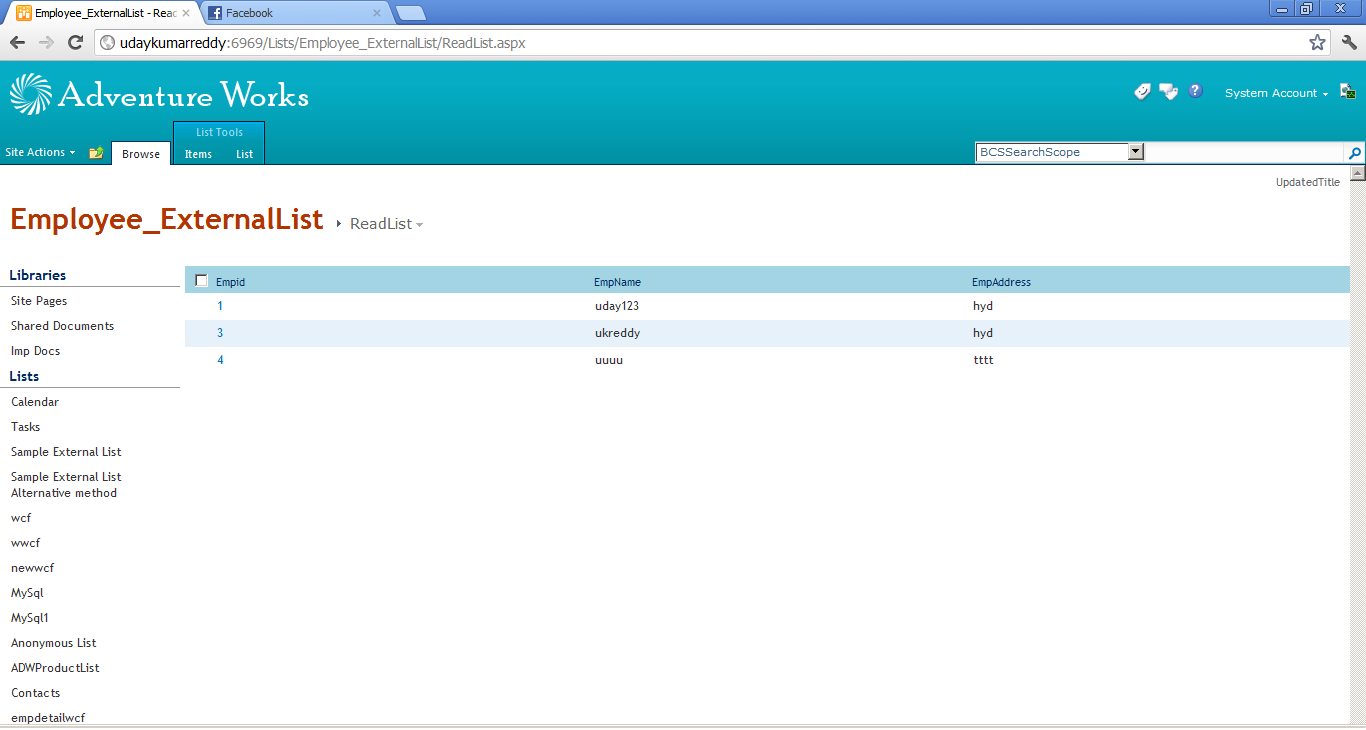
Task: Open the ReadList view dropdown
Action: 386,224
